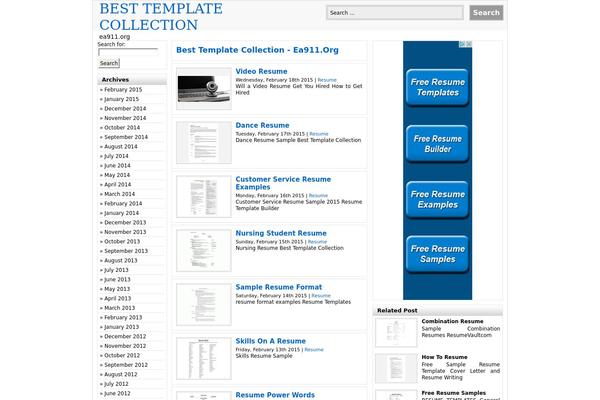600x400 pixels.
Task: Click the Dance Resume document thumbnail
Action: [x=204, y=143]
